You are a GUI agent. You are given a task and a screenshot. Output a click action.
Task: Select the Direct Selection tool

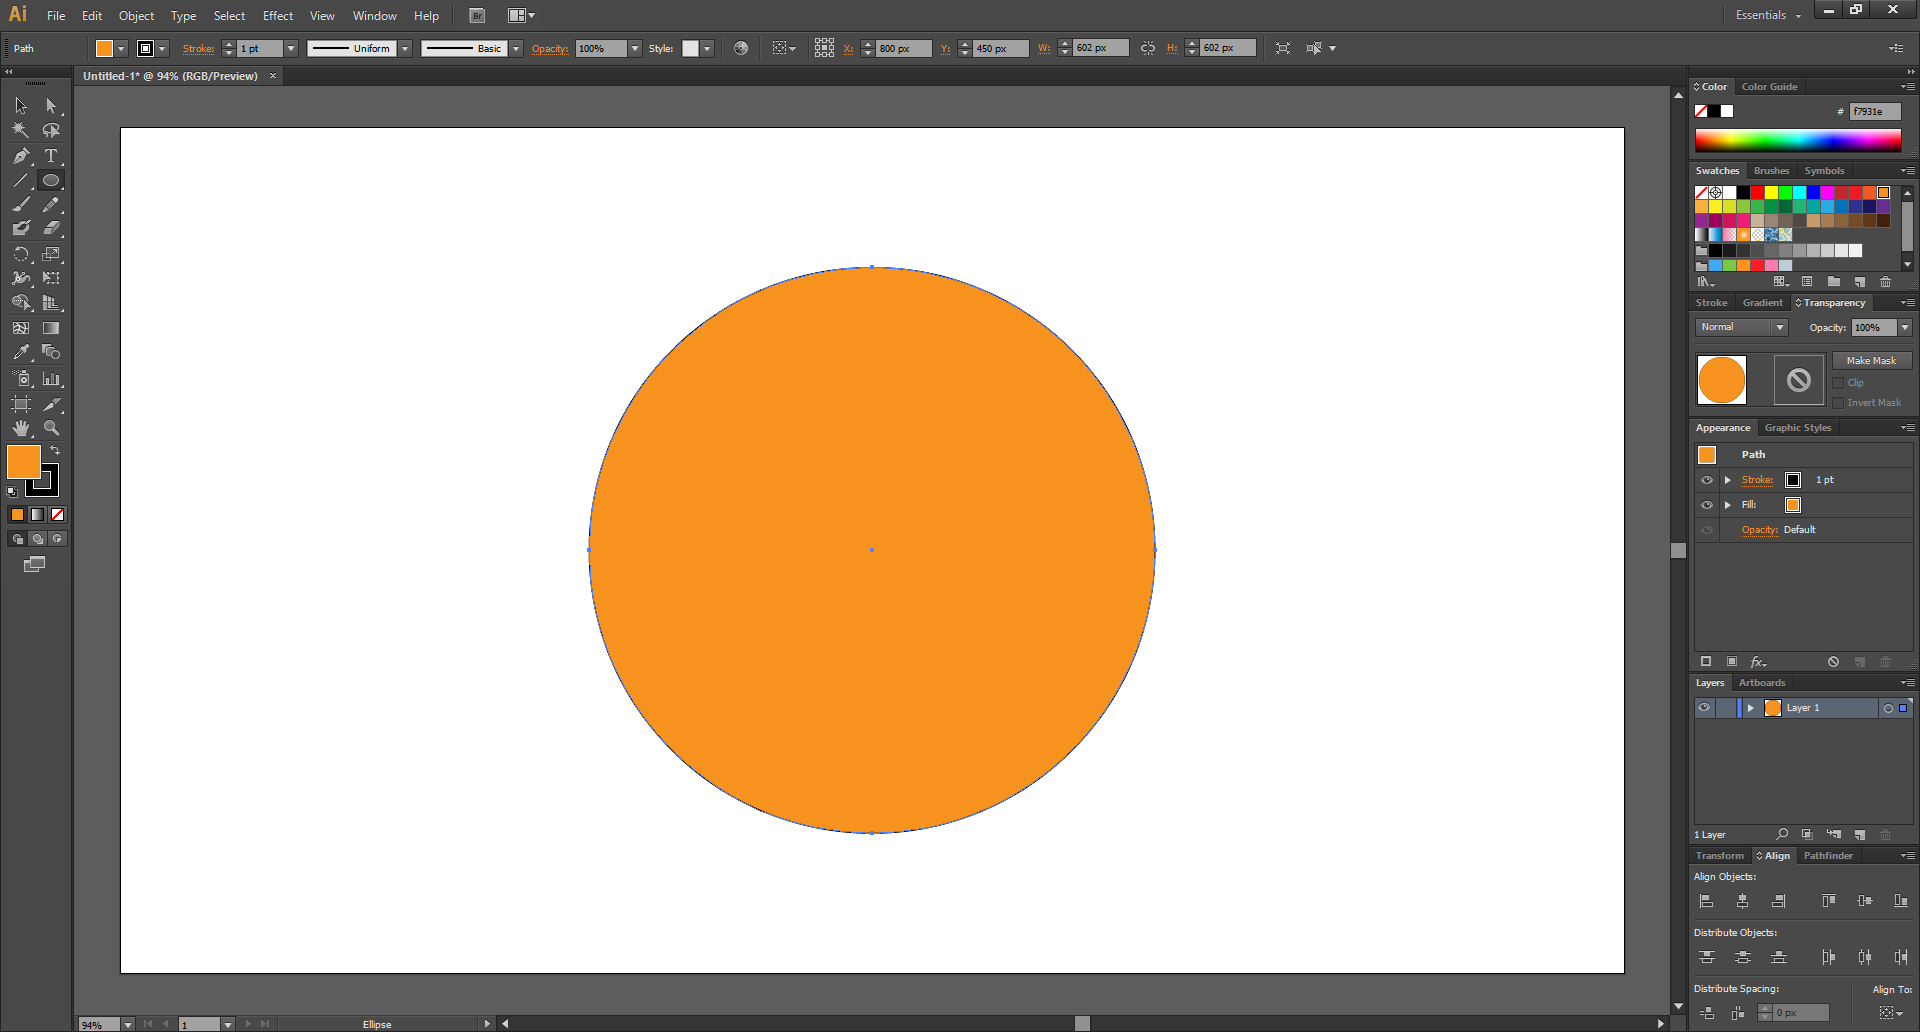pos(51,106)
